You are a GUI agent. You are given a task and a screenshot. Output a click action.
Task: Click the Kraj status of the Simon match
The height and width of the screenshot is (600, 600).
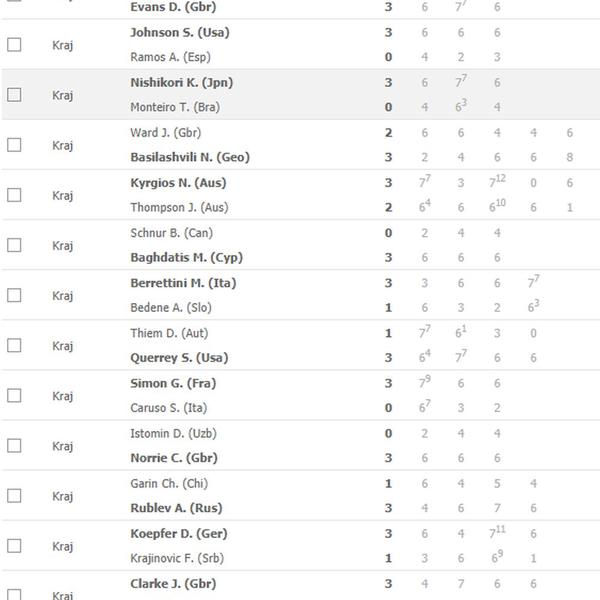(x=63, y=396)
